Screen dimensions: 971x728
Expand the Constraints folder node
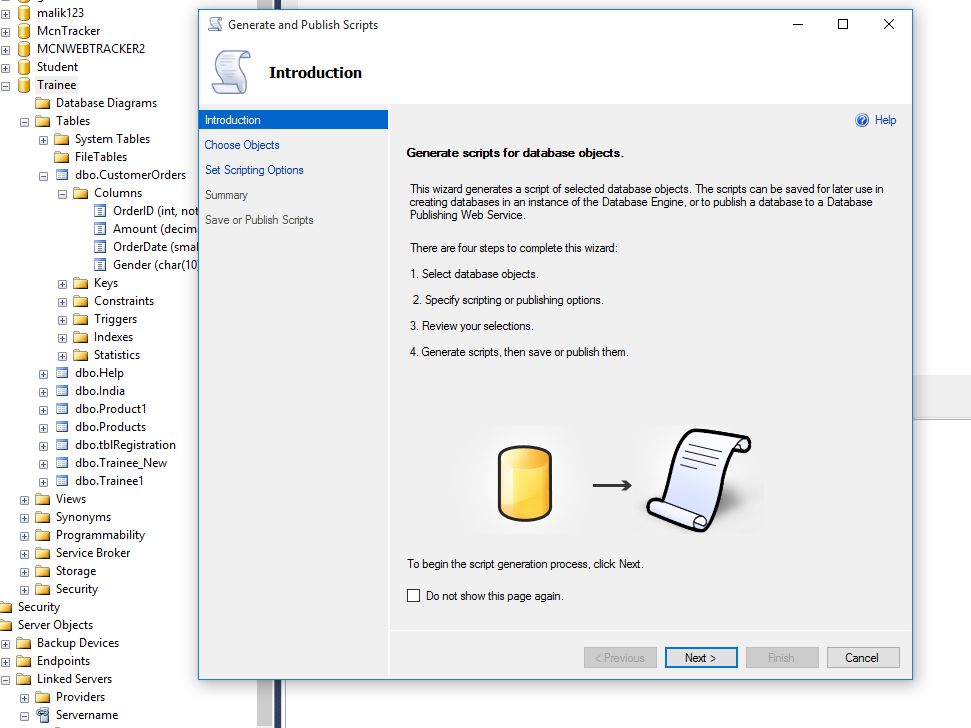click(62, 302)
